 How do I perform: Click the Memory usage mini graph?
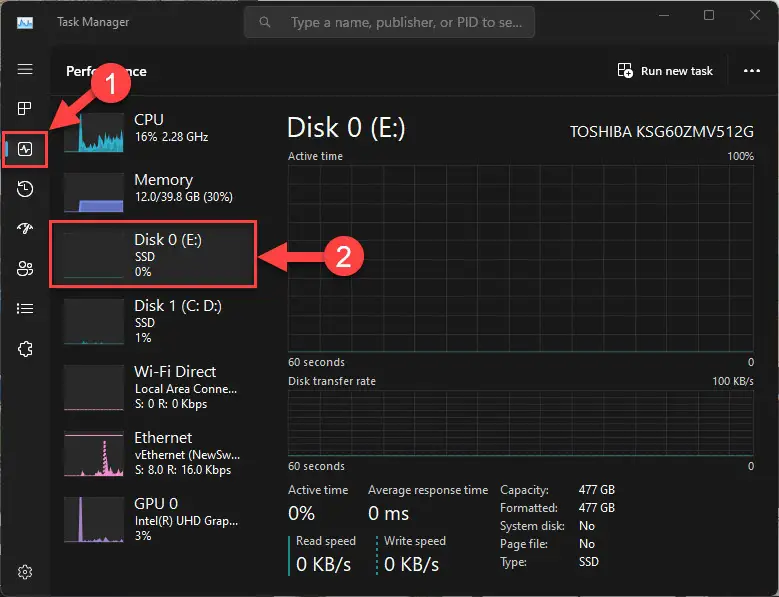[94, 192]
